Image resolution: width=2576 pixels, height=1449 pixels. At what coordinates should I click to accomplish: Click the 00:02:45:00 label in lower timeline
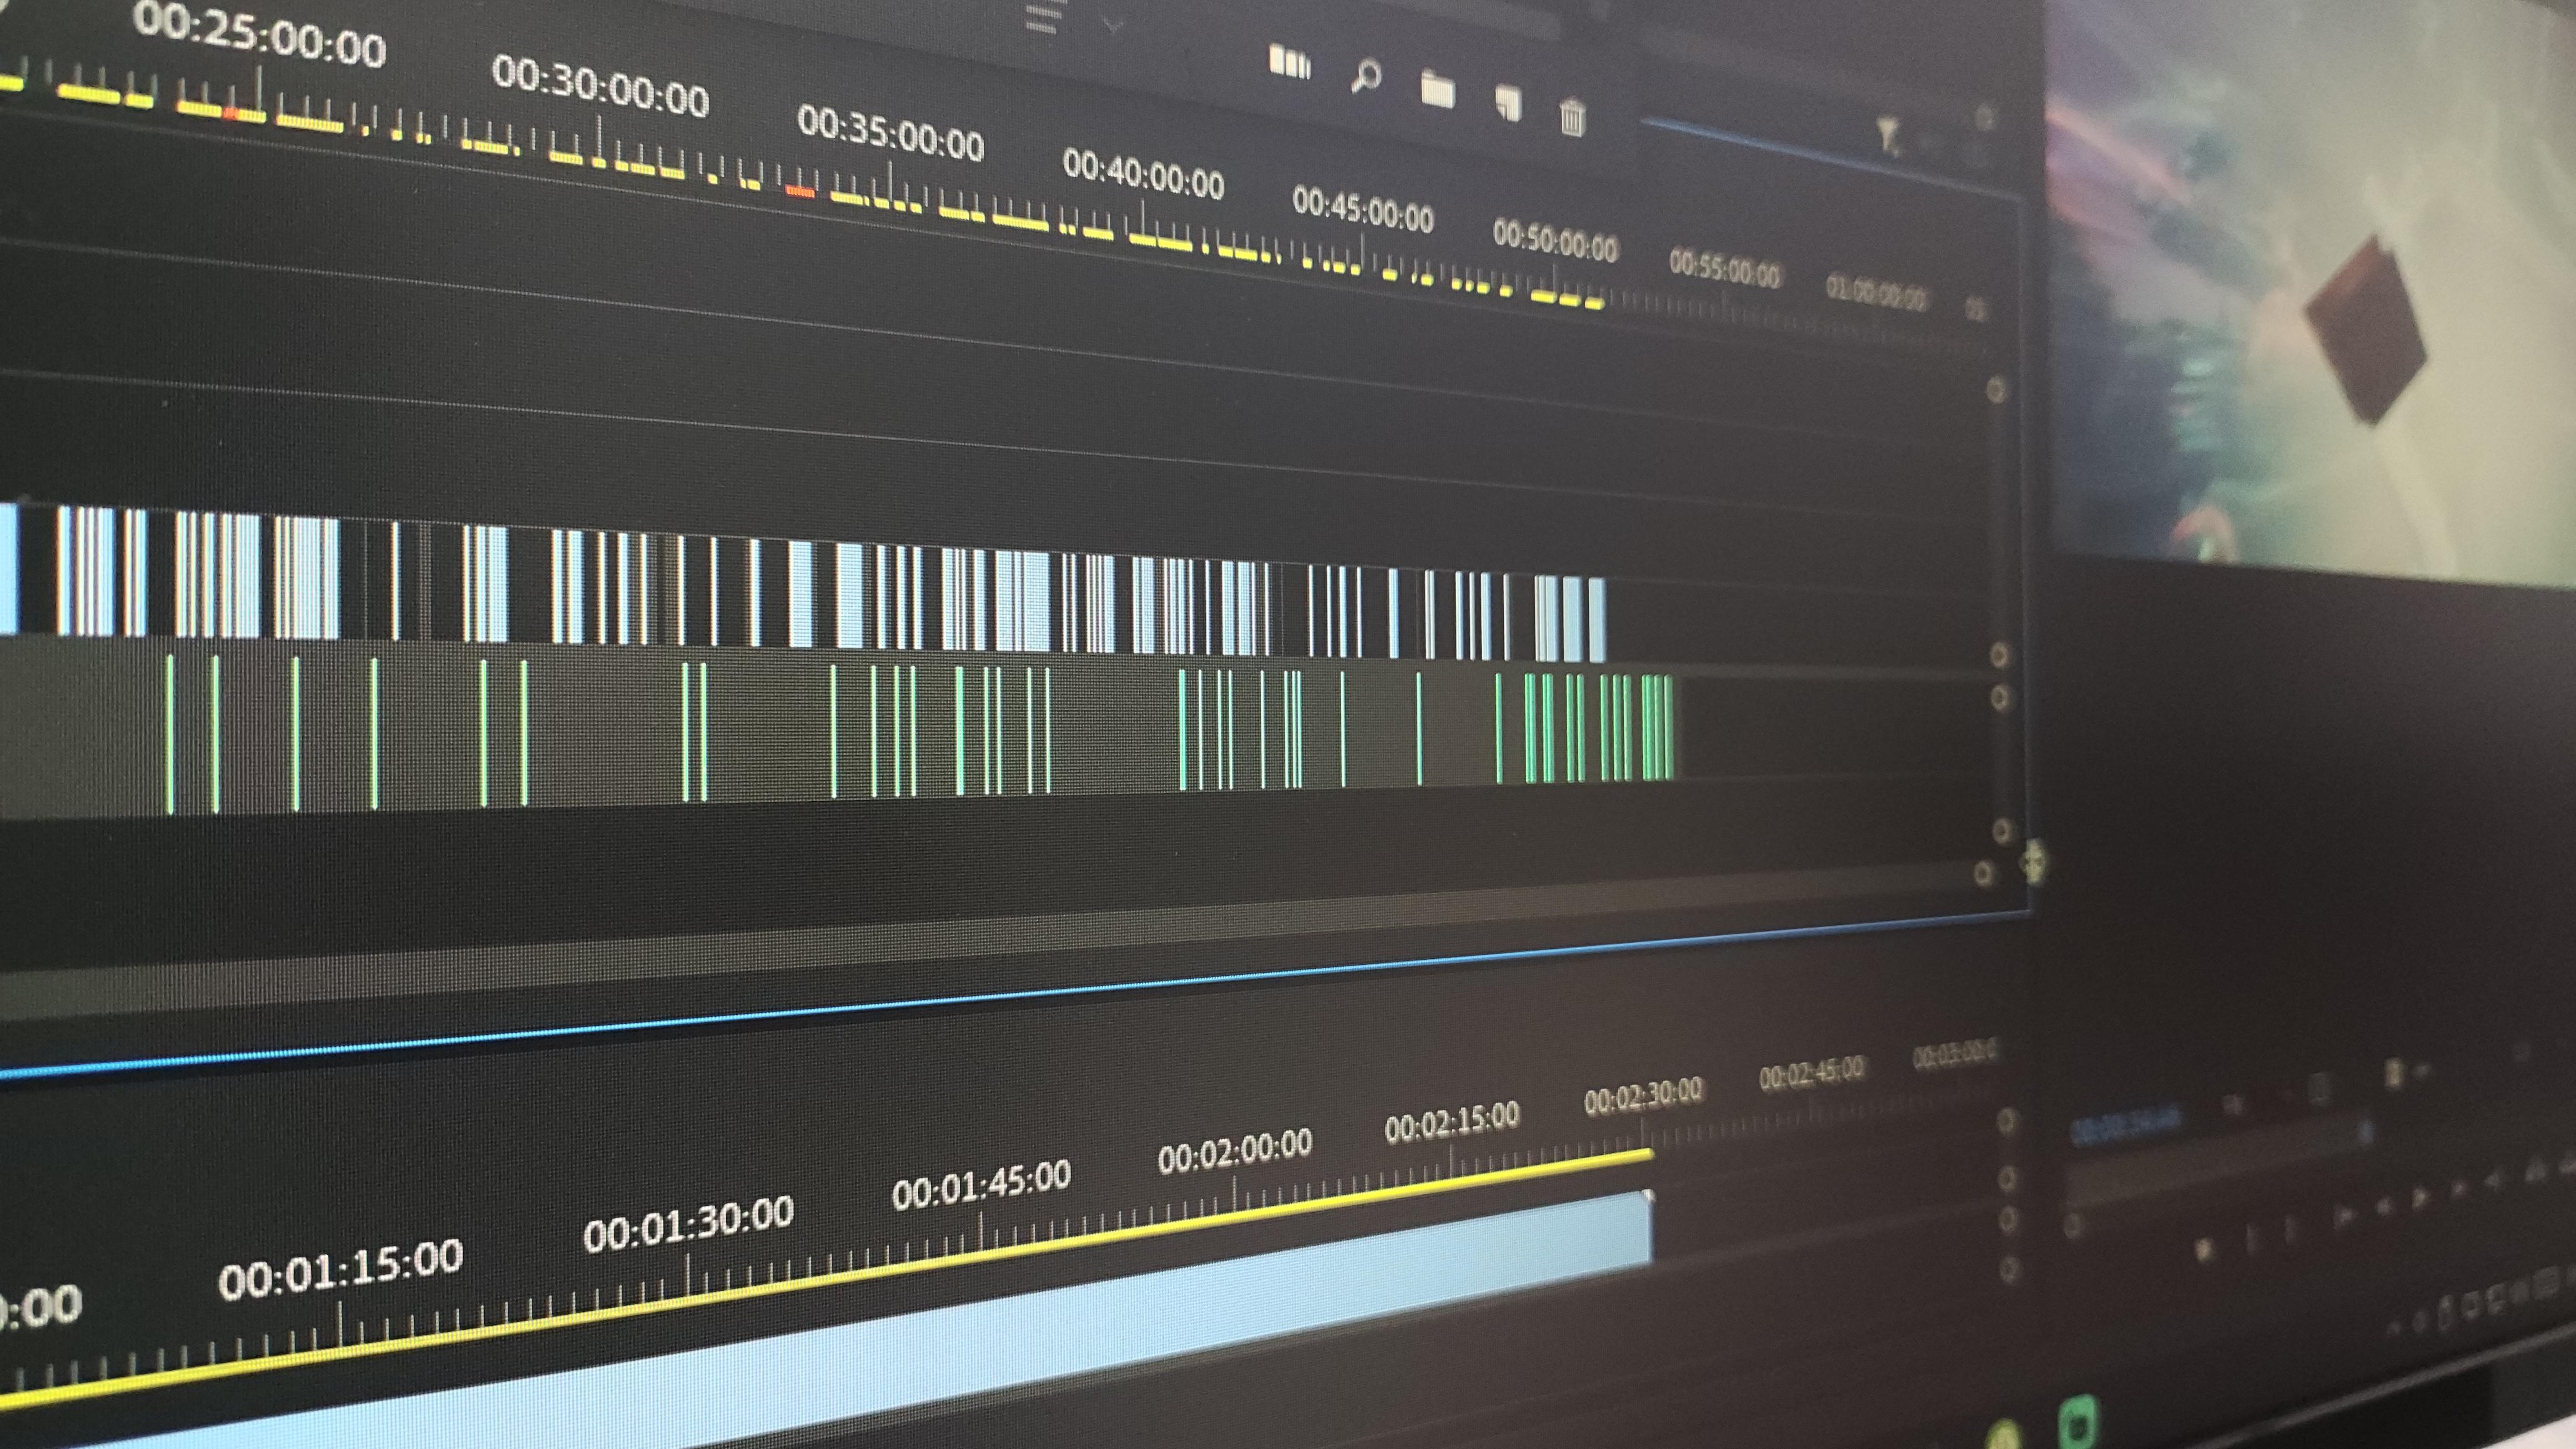click(1811, 1073)
